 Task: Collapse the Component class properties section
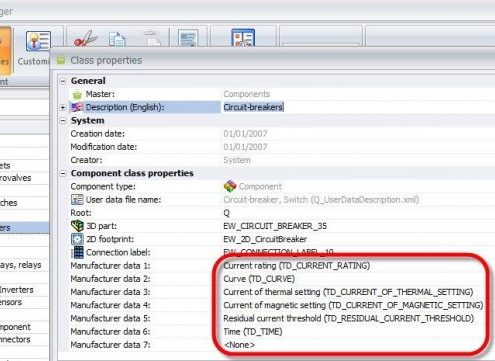click(x=63, y=173)
